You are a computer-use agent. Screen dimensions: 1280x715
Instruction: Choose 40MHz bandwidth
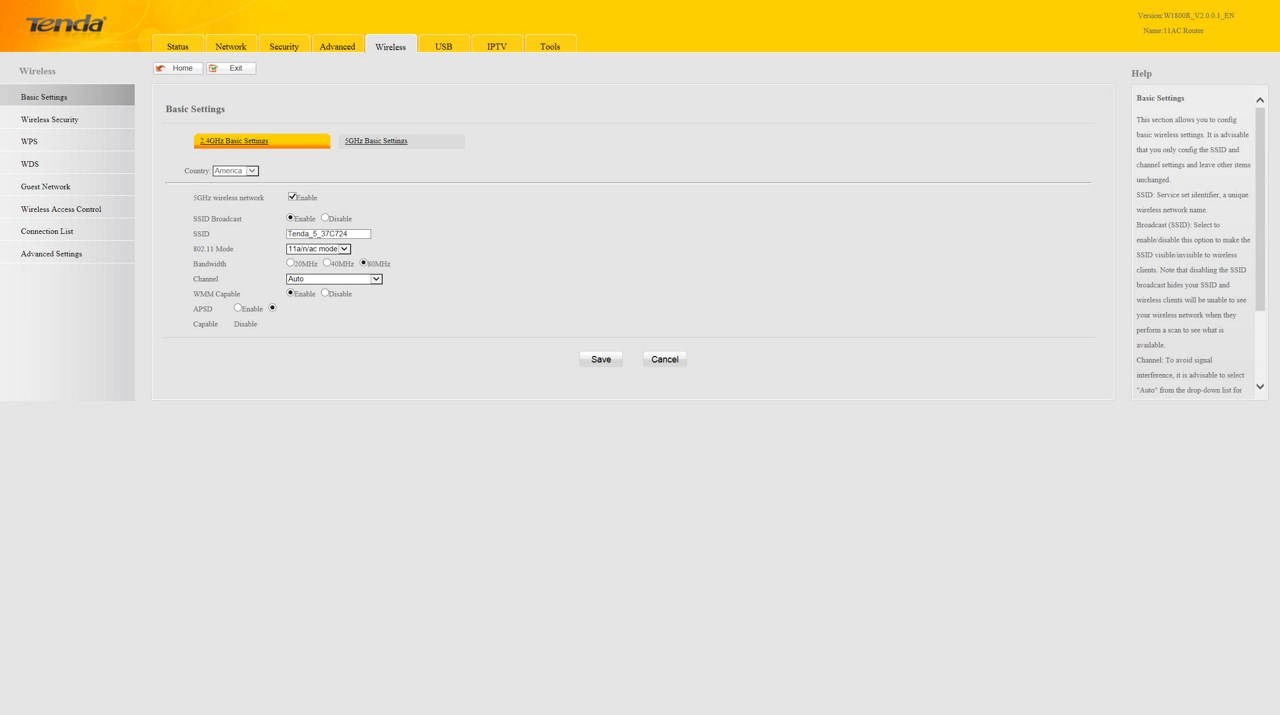(327, 263)
